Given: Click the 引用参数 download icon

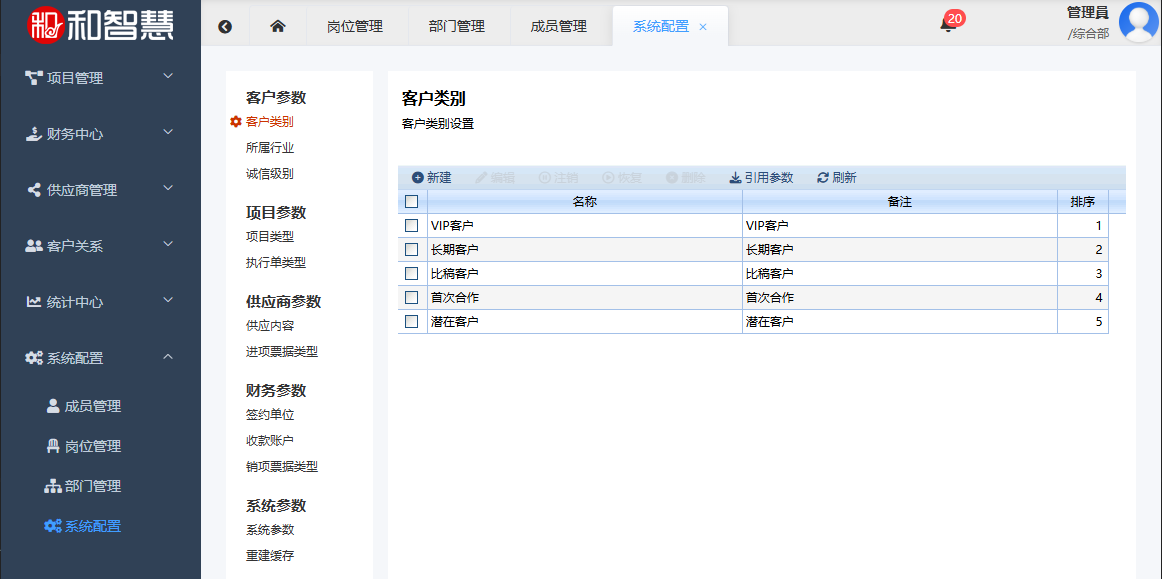Looking at the screenshot, I should (735, 178).
